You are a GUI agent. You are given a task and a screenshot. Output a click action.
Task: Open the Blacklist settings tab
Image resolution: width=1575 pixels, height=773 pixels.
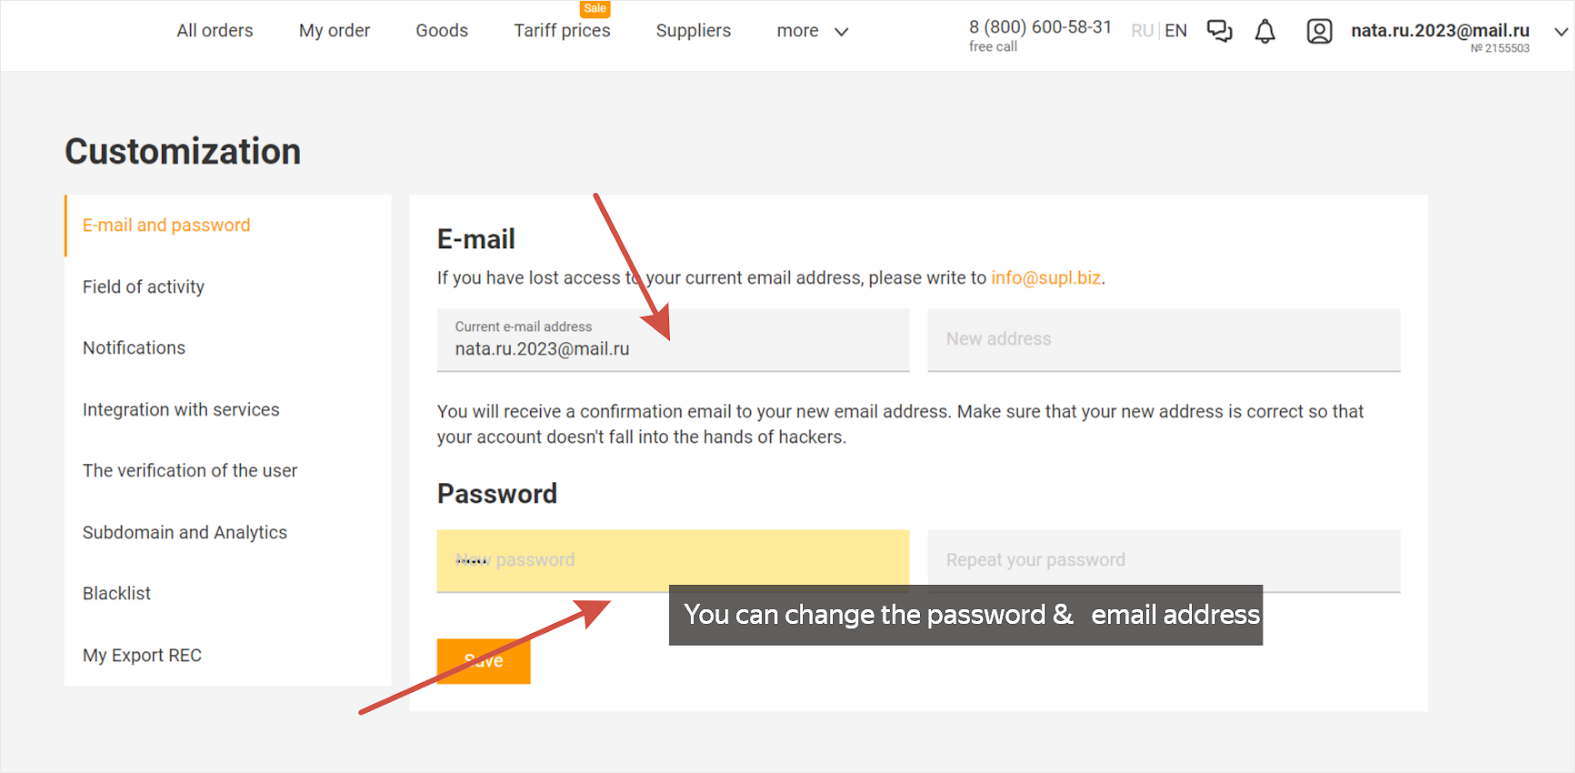pos(117,594)
